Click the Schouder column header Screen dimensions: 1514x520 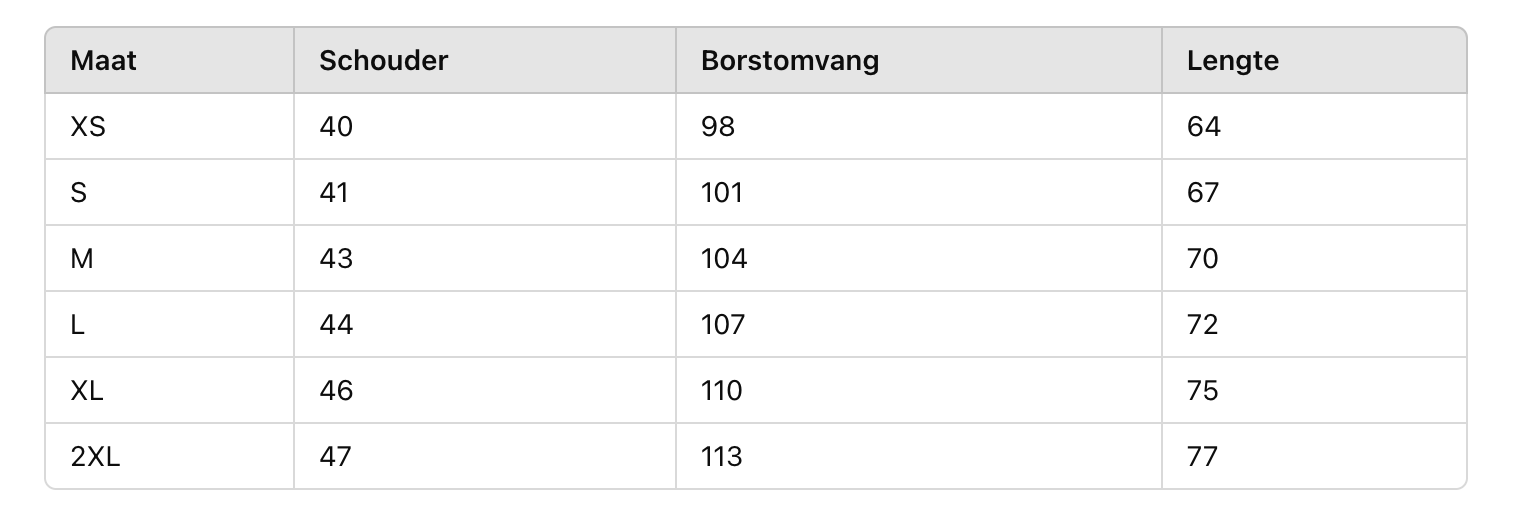383,61
